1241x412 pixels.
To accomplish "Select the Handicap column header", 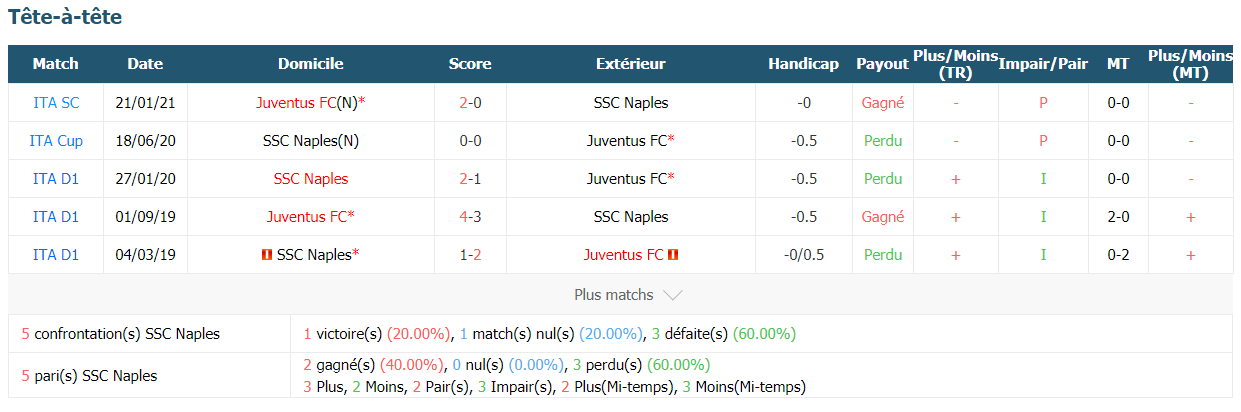I will [803, 64].
